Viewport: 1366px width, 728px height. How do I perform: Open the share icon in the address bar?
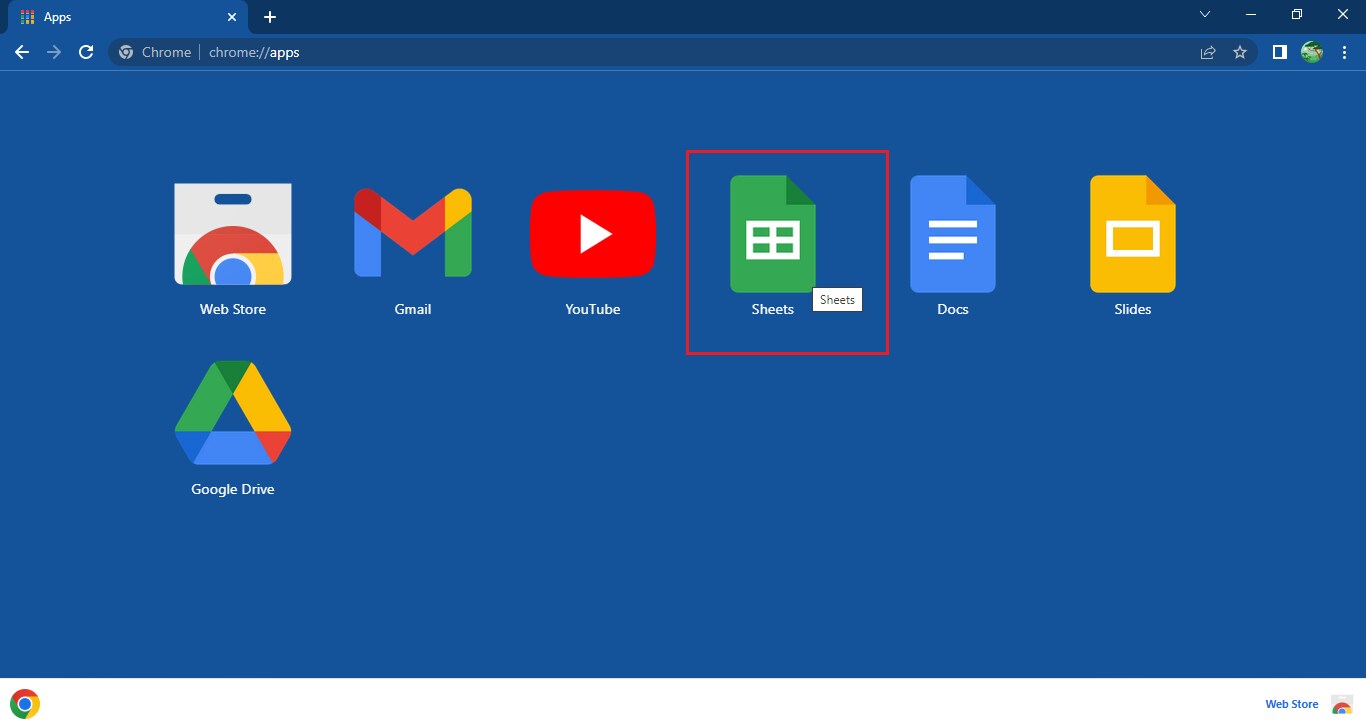1208,52
